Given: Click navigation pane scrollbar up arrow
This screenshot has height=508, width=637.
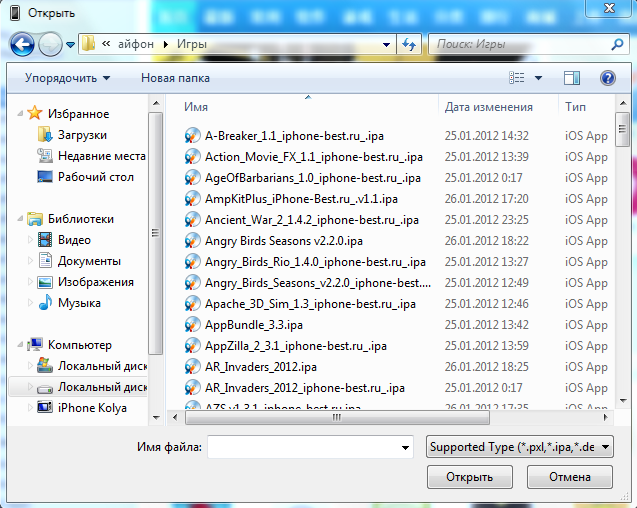Looking at the screenshot, I should point(156,103).
